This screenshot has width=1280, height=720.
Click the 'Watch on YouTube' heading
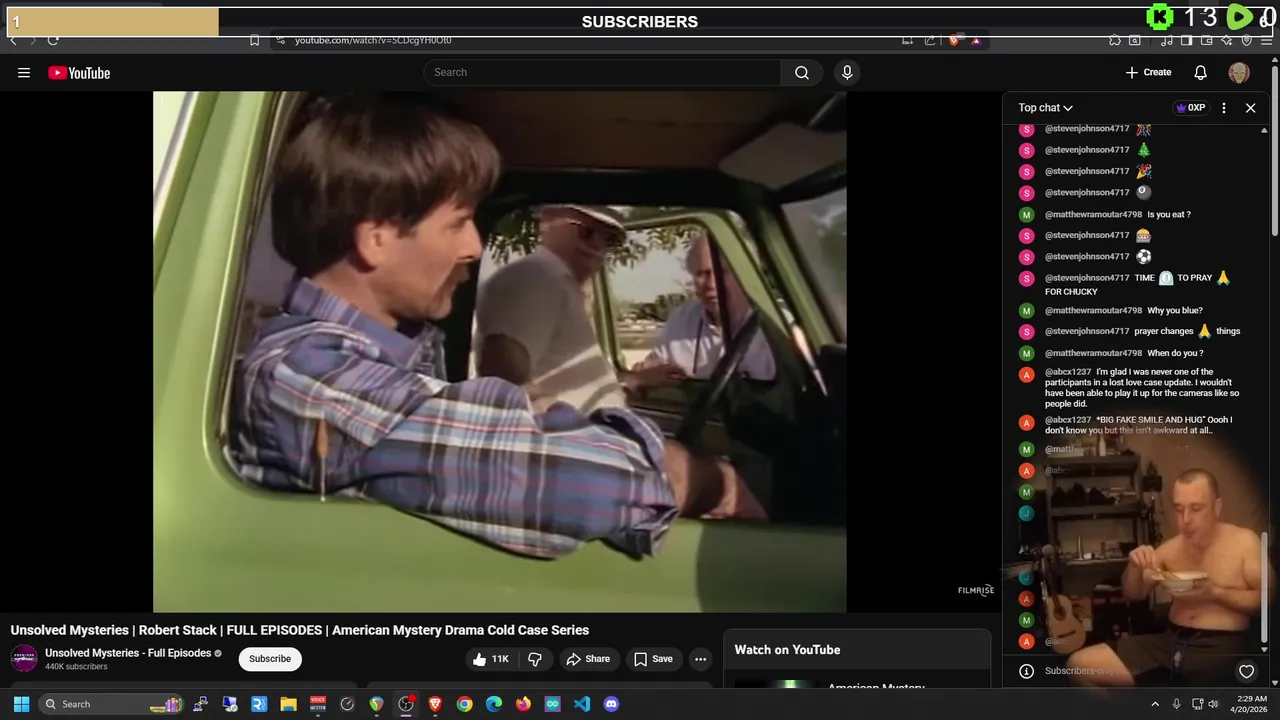(787, 650)
